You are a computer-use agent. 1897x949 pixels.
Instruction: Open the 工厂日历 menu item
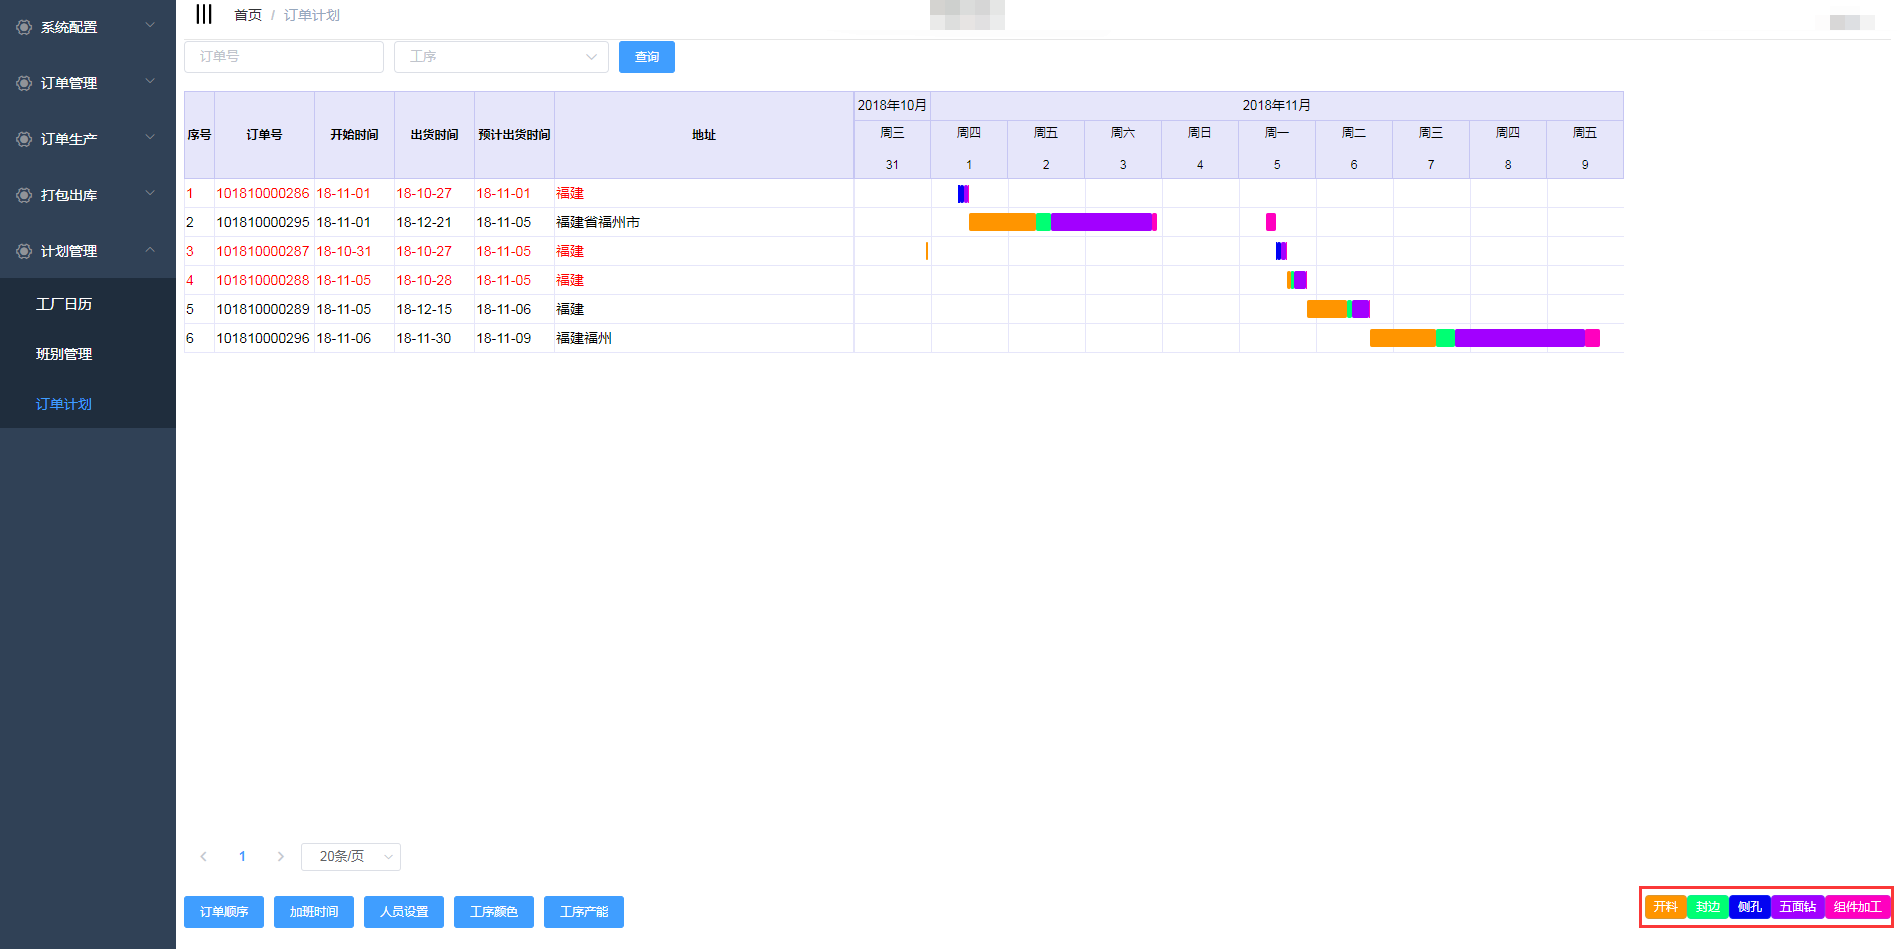pyautogui.click(x=64, y=304)
